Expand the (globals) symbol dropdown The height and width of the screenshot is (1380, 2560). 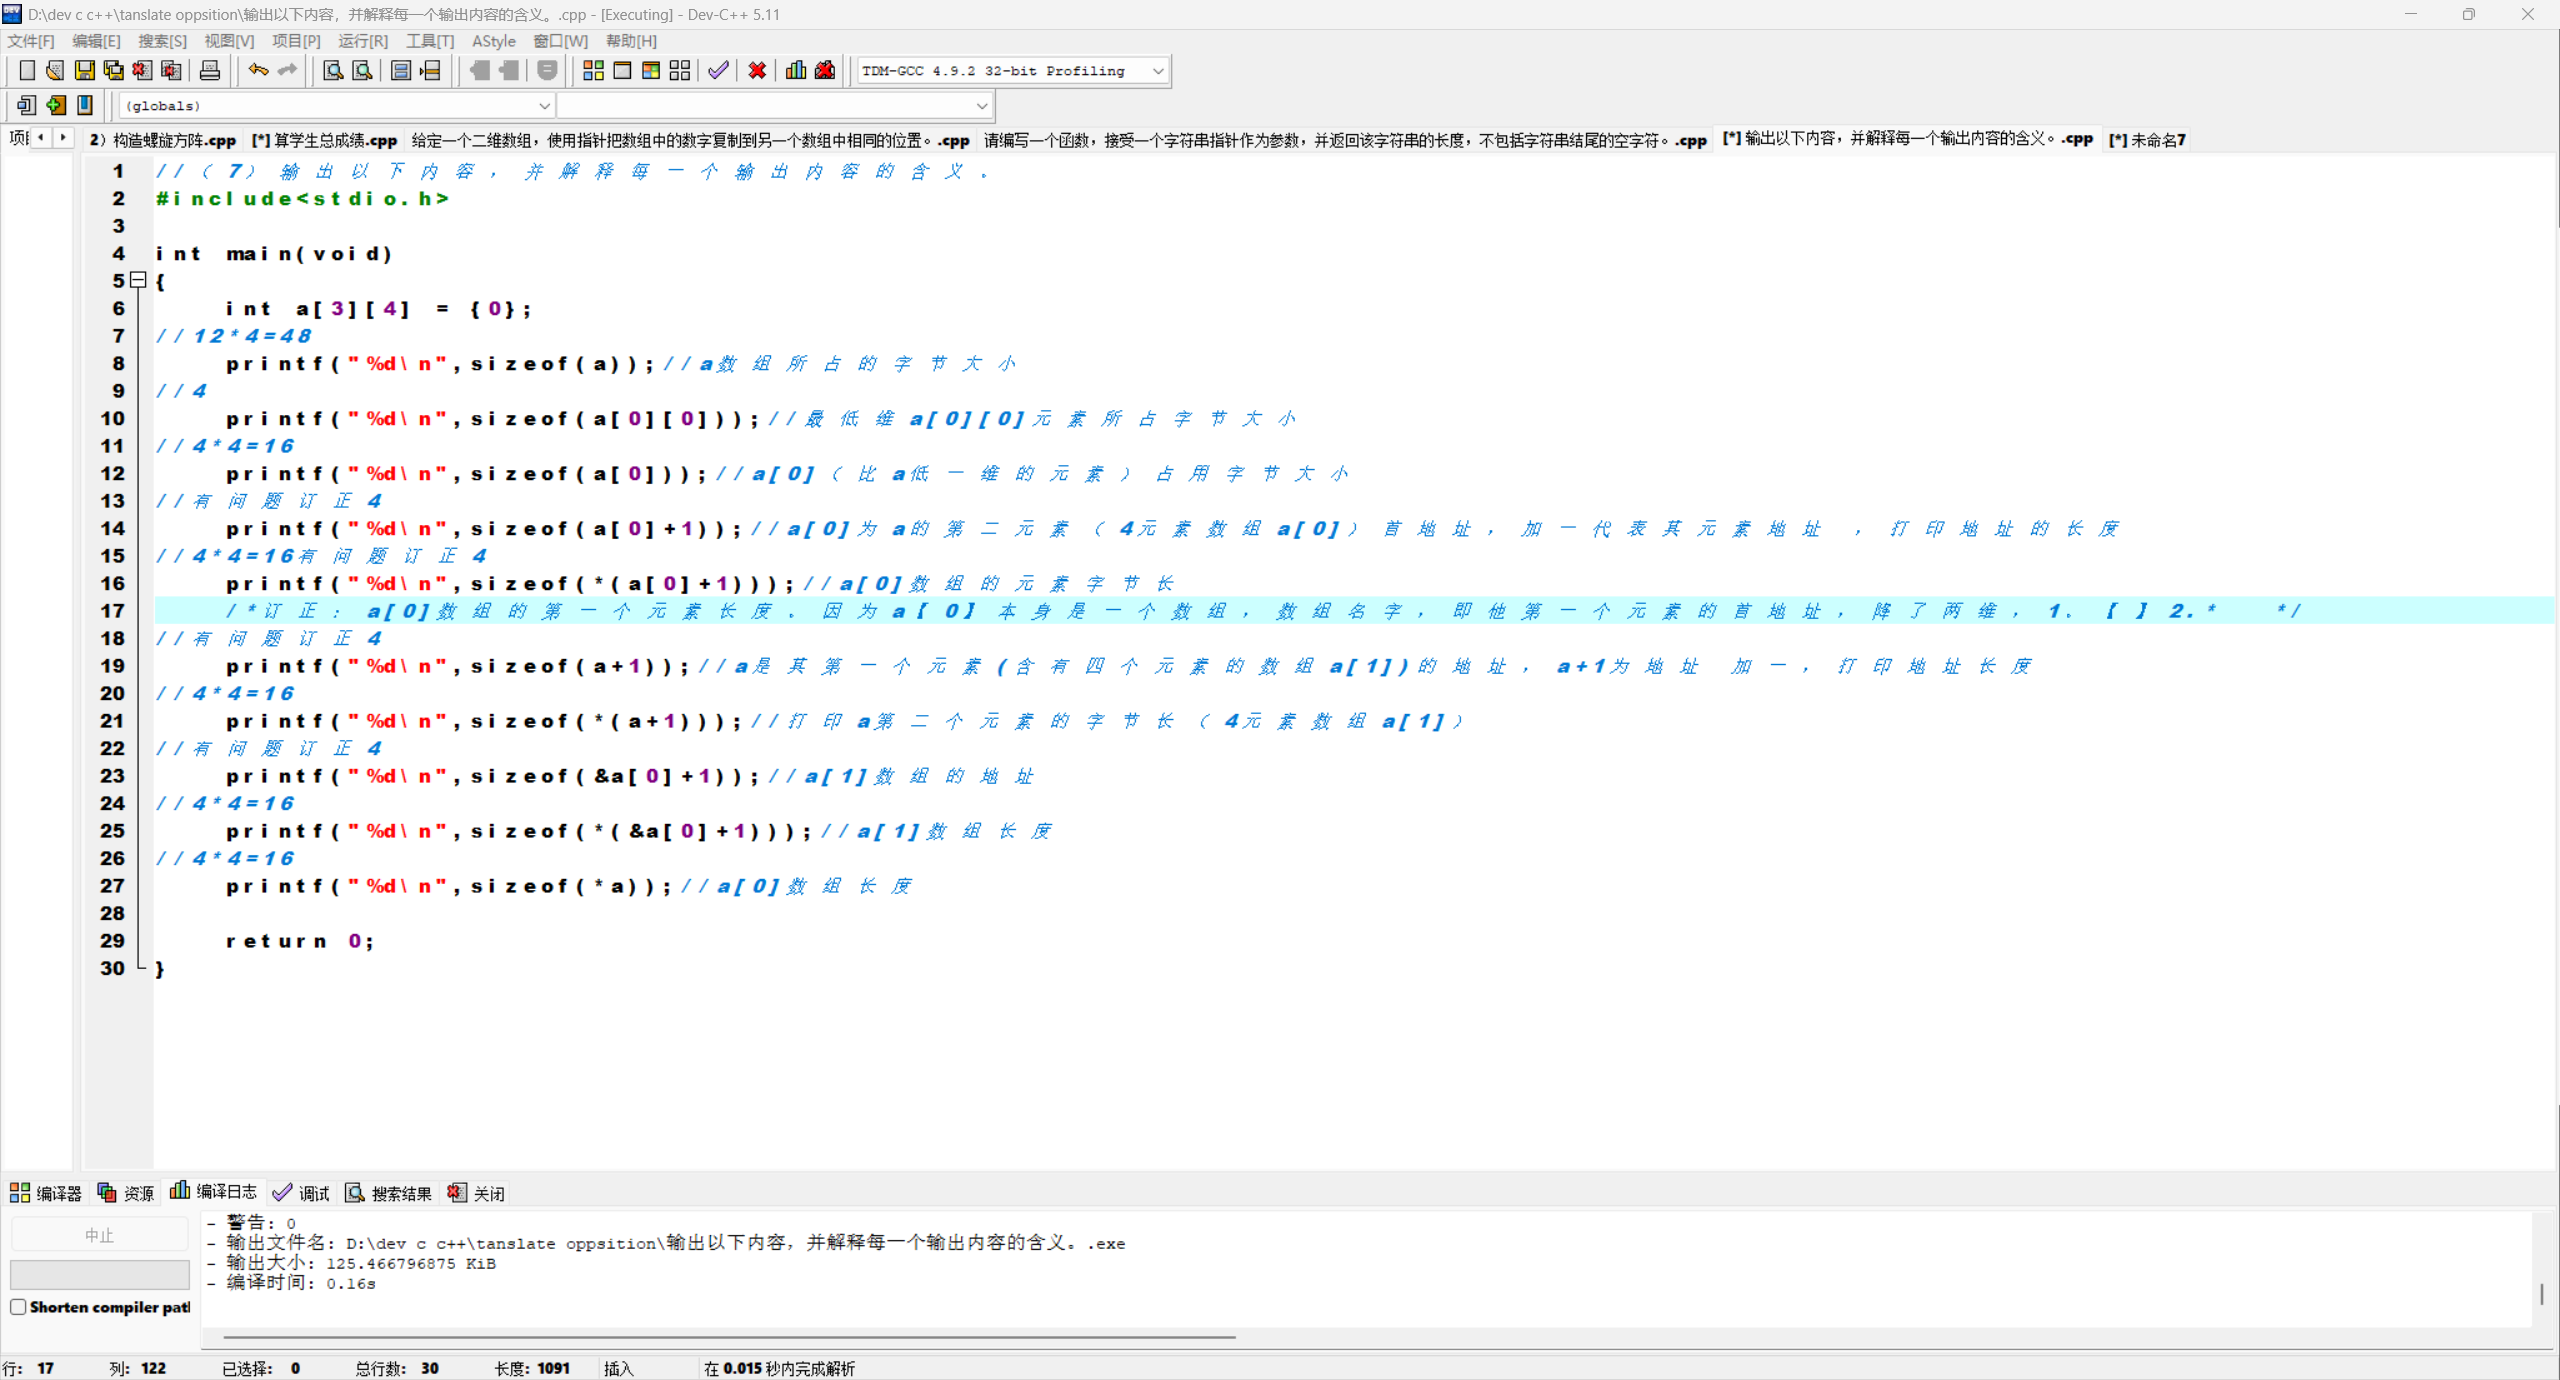[x=544, y=105]
